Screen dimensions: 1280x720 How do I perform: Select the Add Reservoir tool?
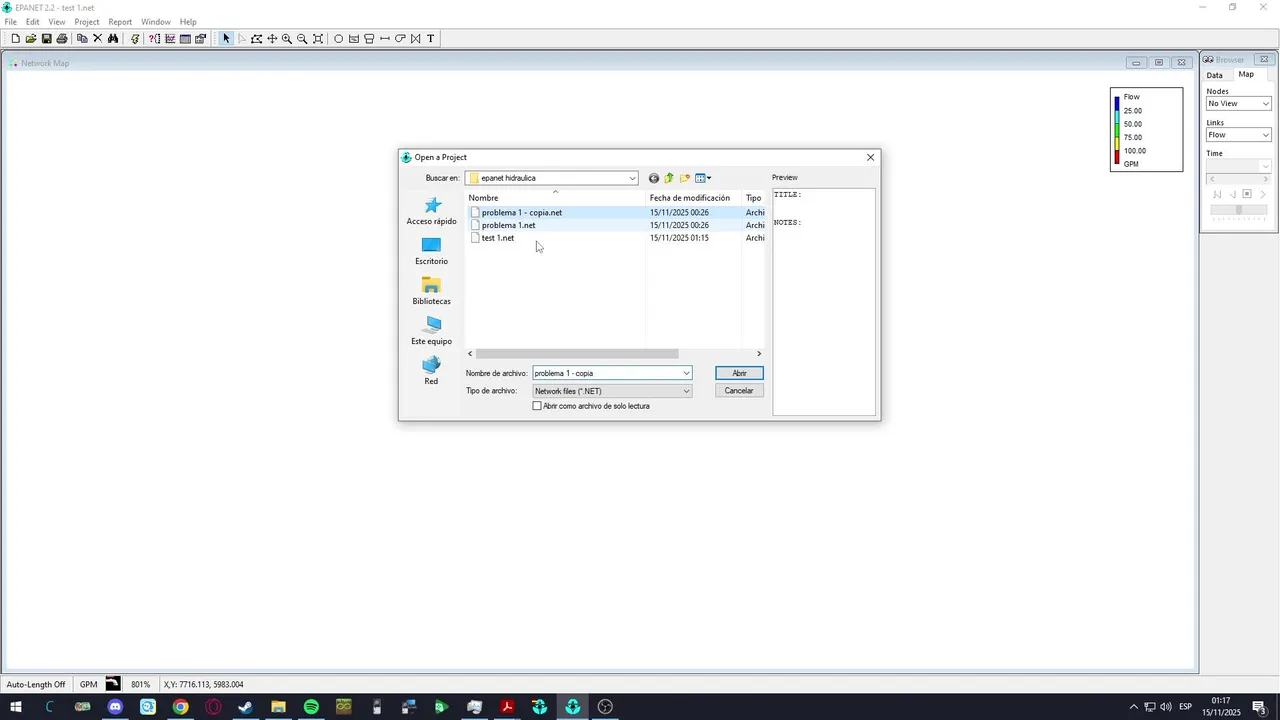[x=354, y=39]
